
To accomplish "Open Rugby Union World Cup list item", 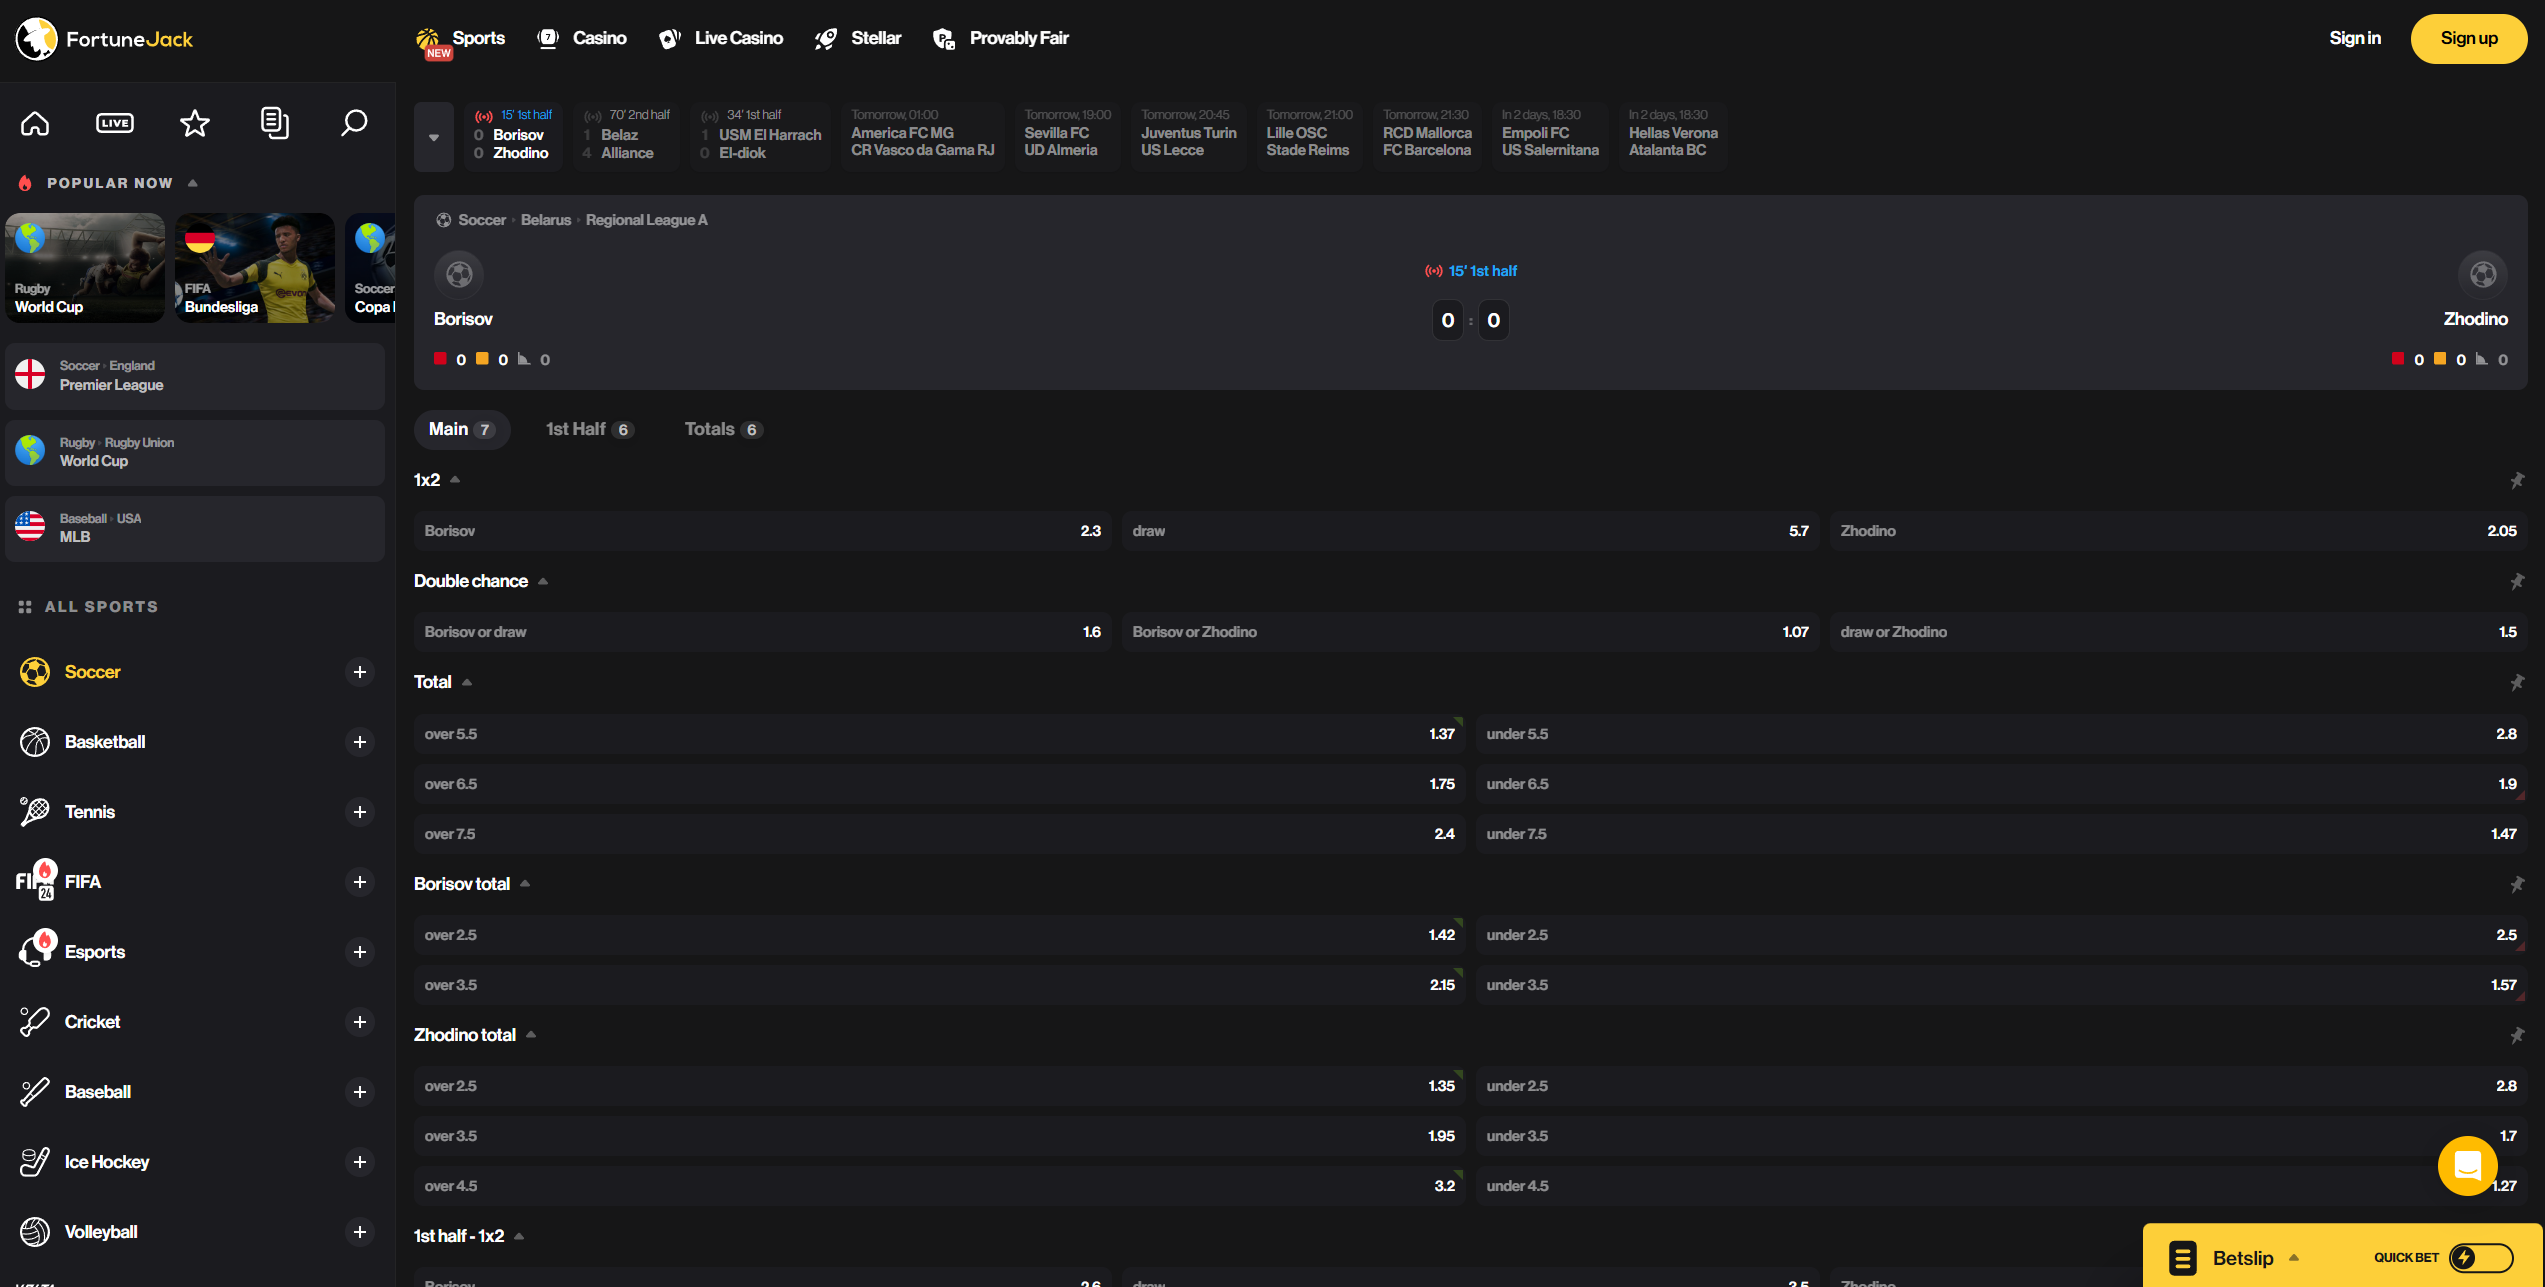I will (195, 452).
